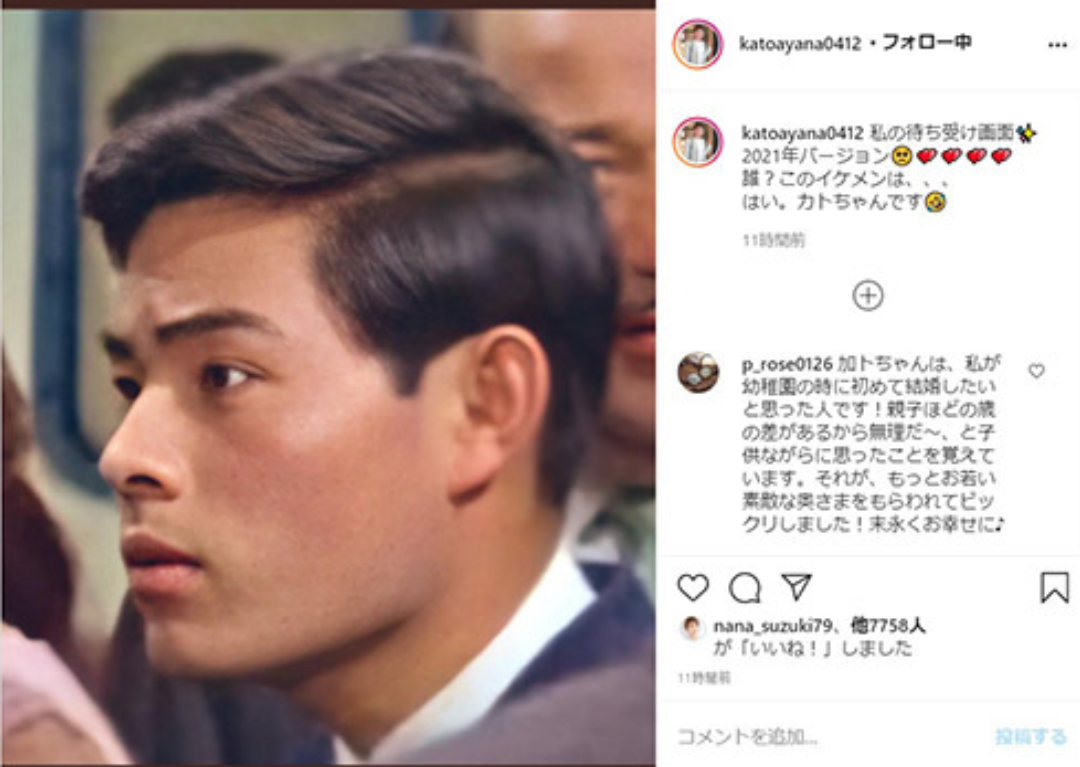This screenshot has height=767, width=1080.
Task: Open comments via speech bubble icon
Action: point(745,588)
